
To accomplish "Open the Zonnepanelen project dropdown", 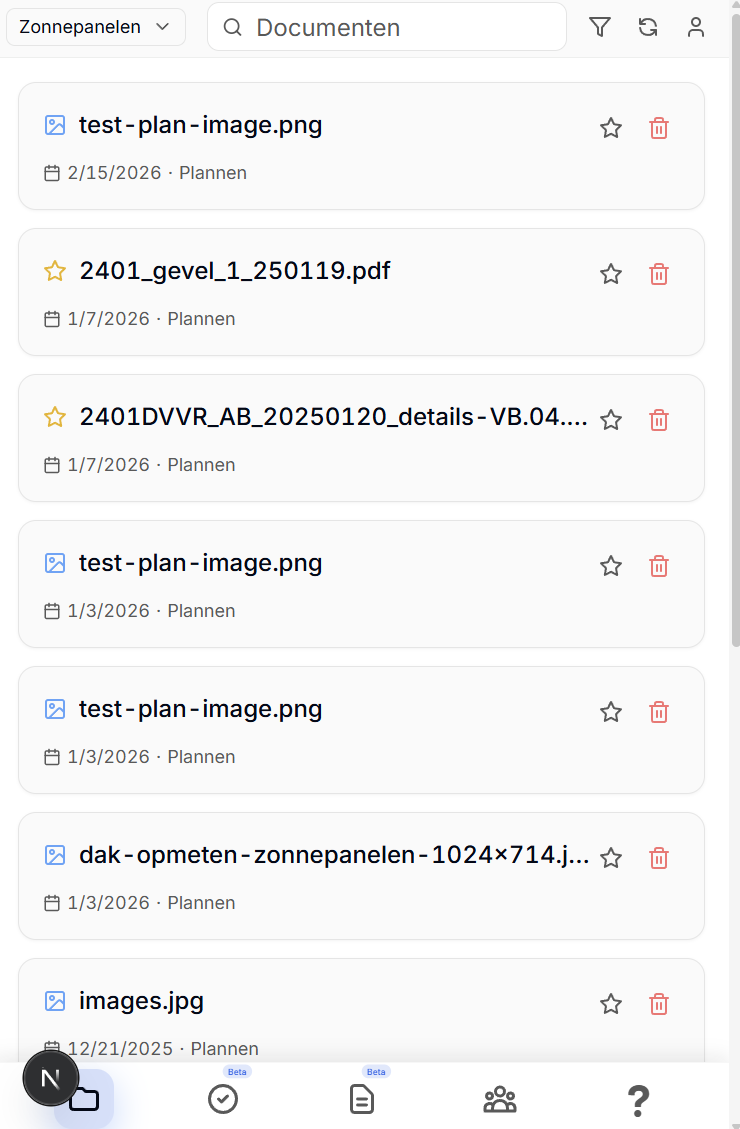I will 95,27.
